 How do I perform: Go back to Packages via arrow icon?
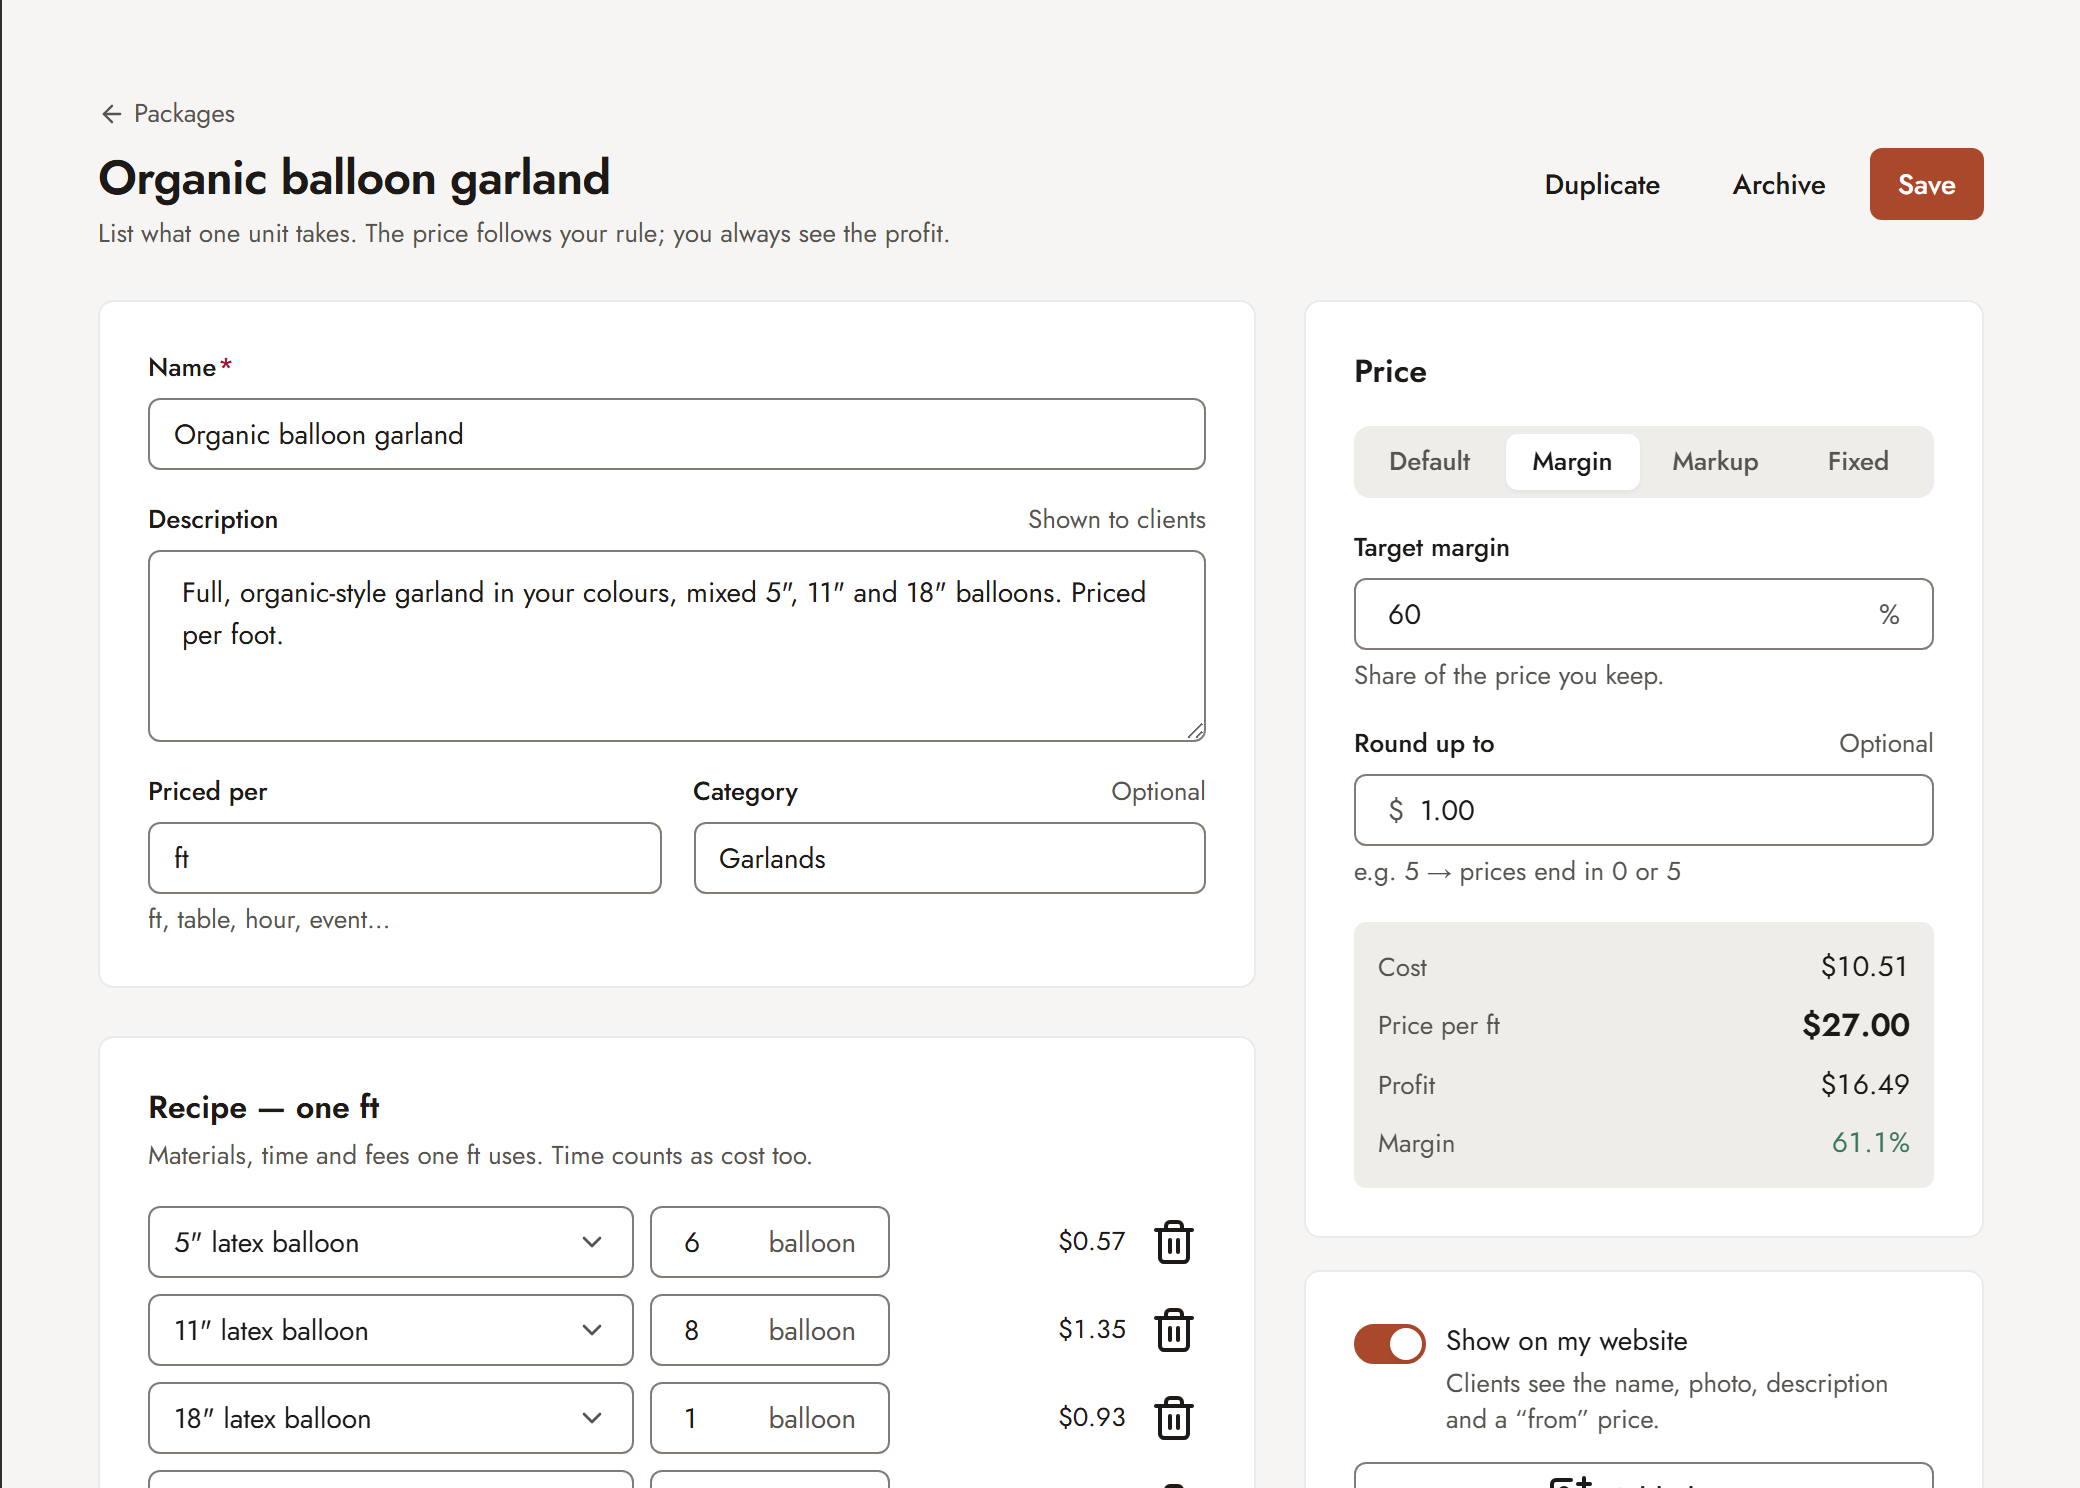[x=111, y=114]
